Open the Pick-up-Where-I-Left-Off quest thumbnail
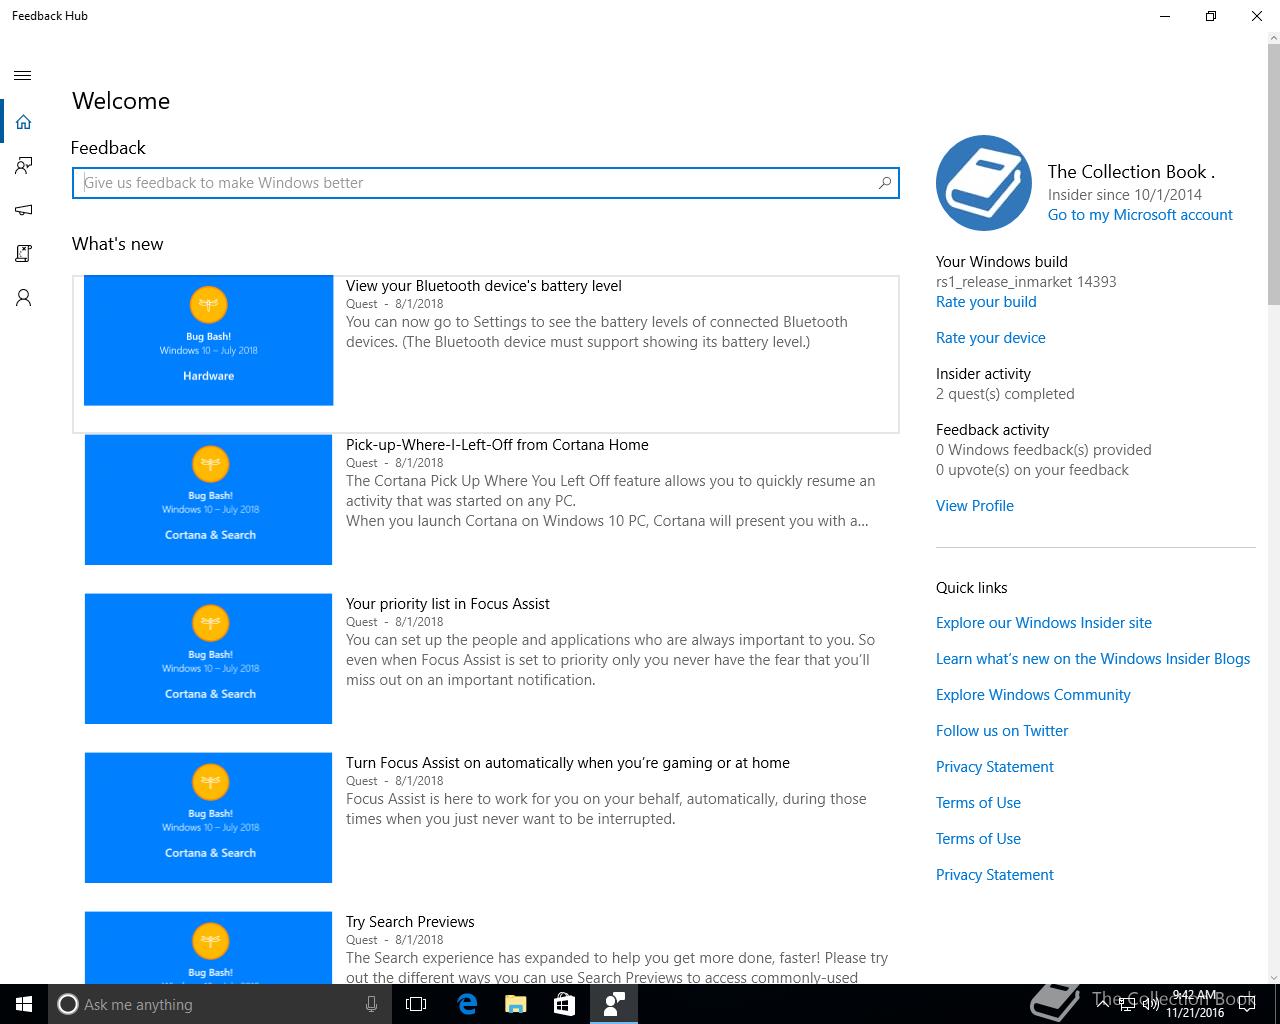This screenshot has height=1024, width=1280. click(x=208, y=499)
